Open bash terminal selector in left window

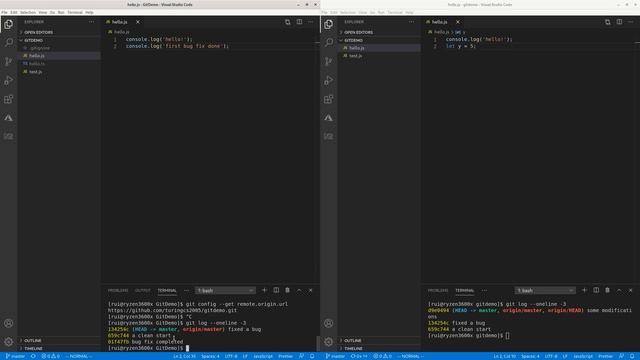pos(225,291)
